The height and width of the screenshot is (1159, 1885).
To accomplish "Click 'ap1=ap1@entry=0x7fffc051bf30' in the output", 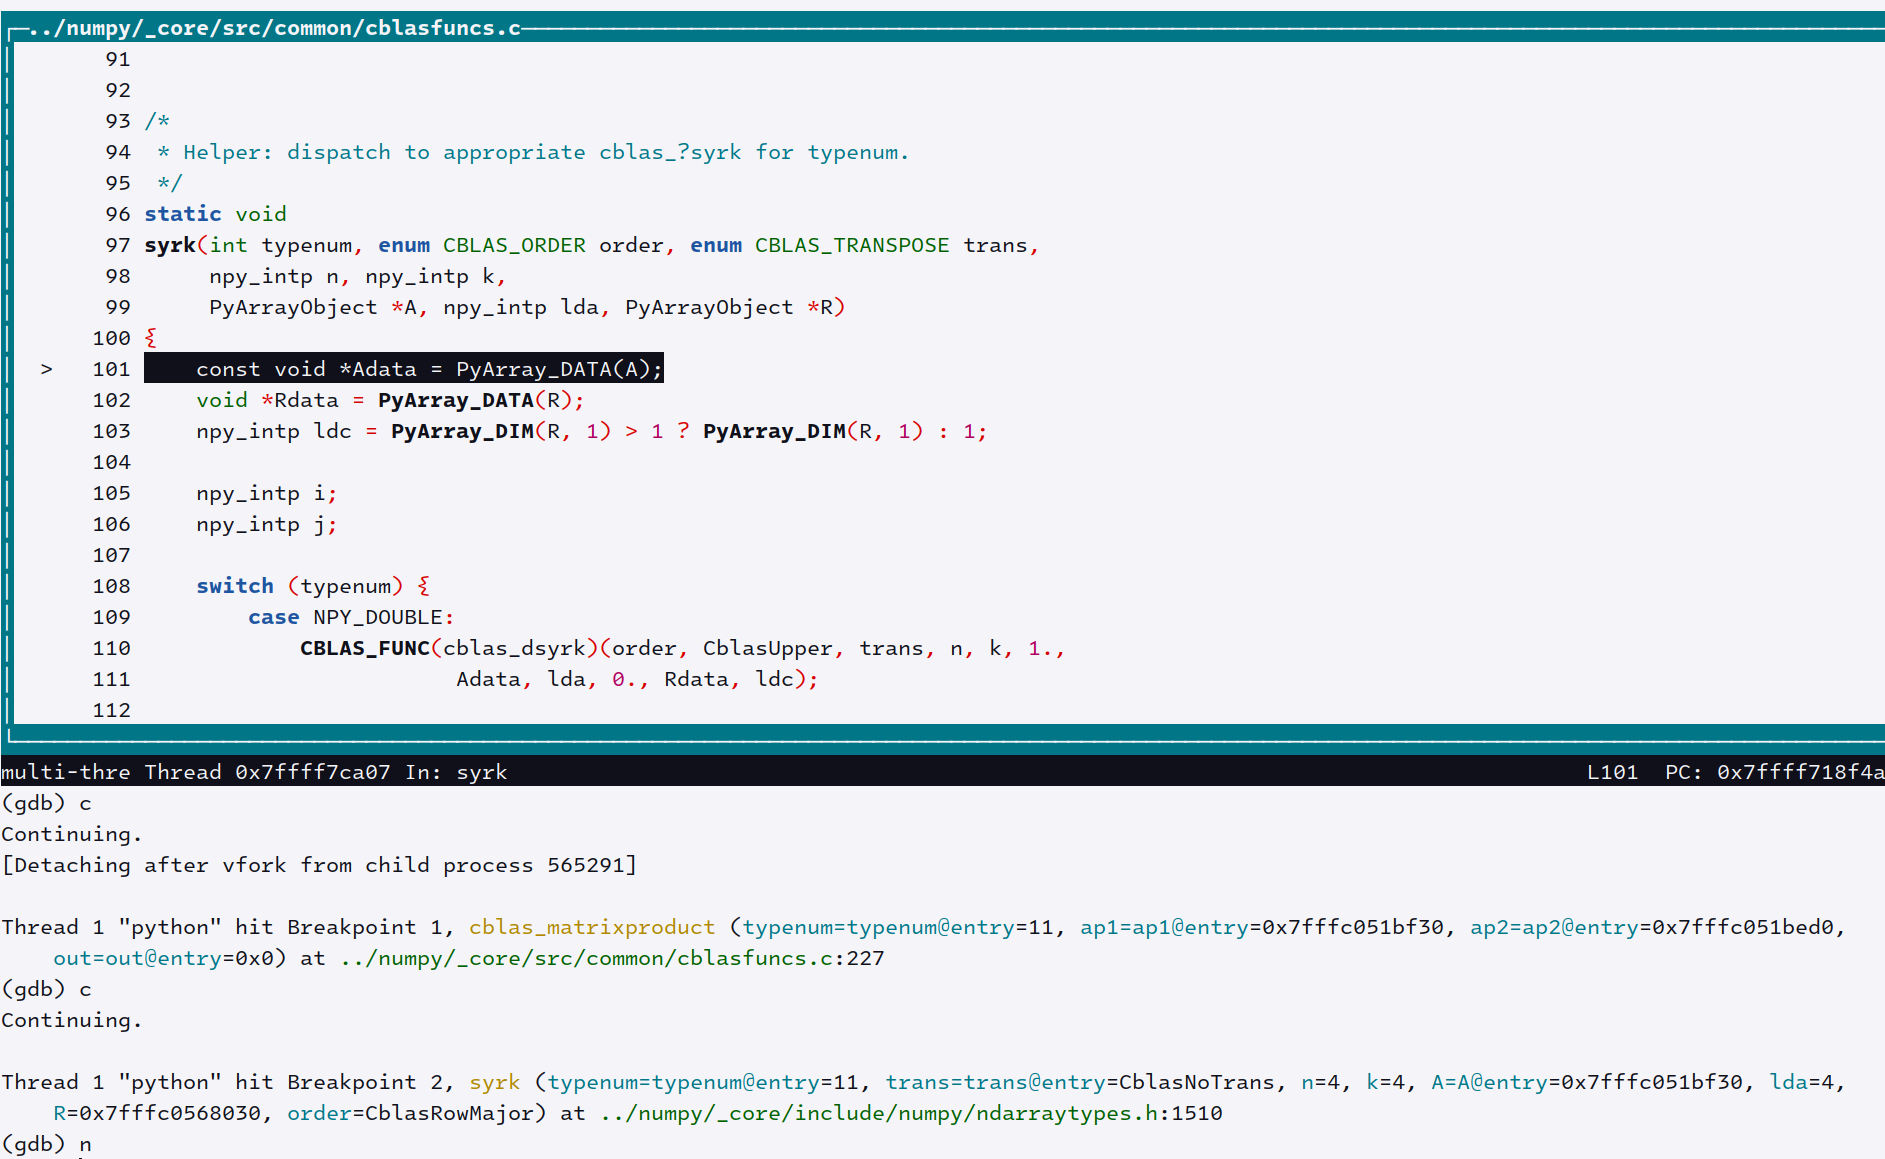I will click(1262, 927).
